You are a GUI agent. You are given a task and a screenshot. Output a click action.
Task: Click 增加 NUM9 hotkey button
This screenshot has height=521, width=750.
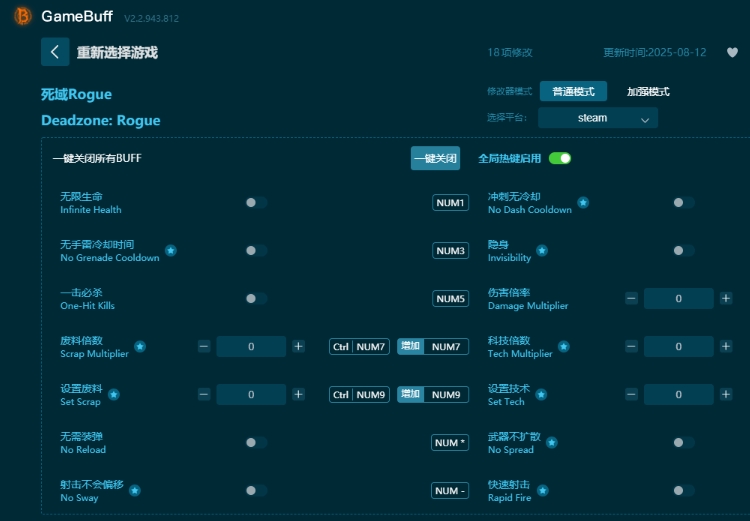coord(433,394)
